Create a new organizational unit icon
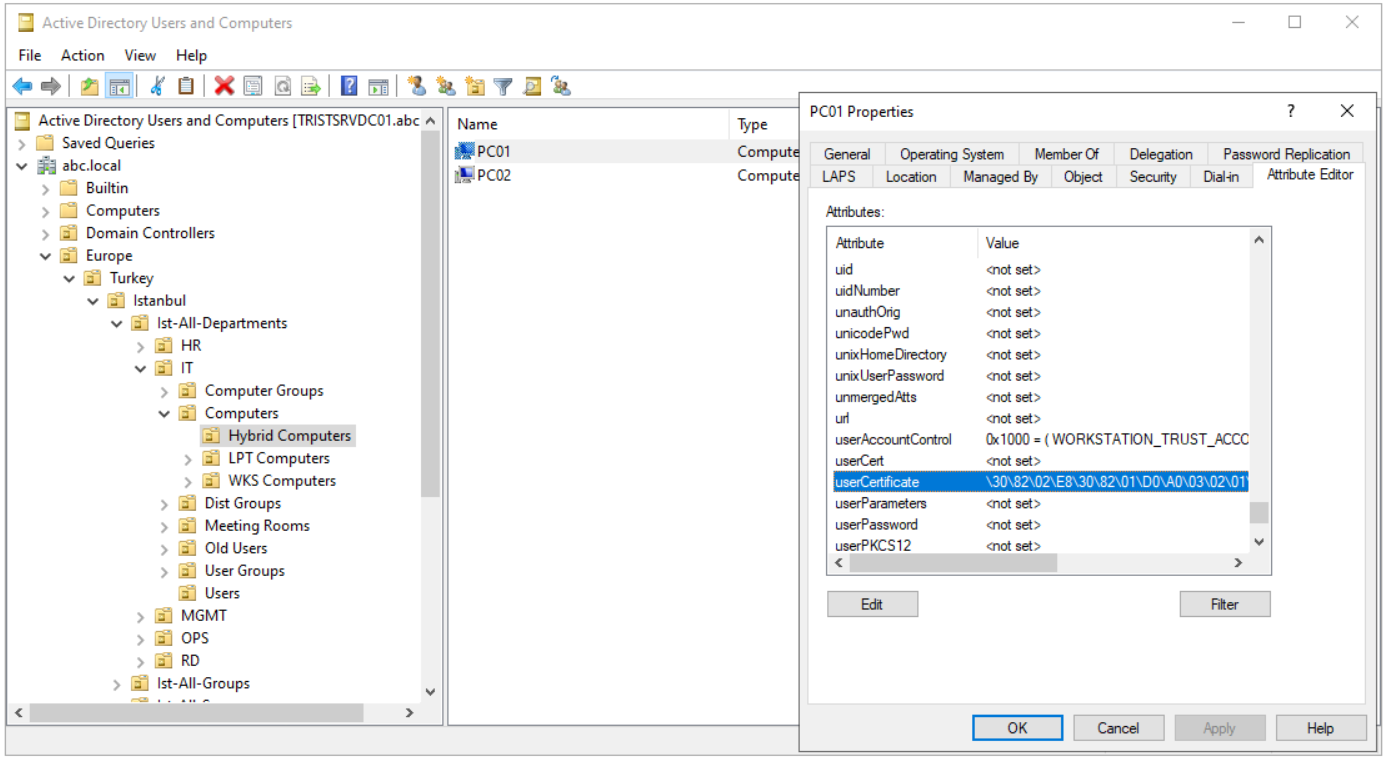 (x=475, y=87)
